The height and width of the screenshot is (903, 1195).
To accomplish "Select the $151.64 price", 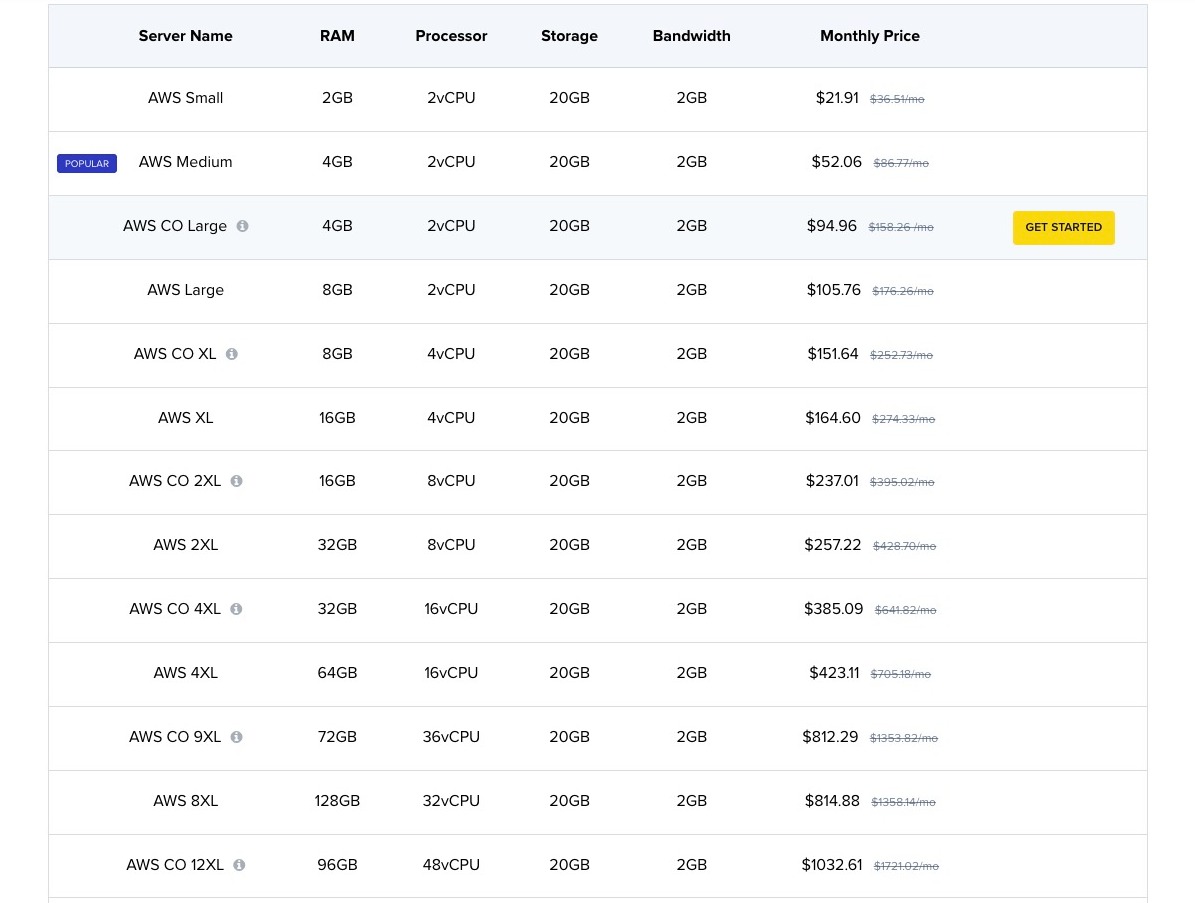I will 832,354.
